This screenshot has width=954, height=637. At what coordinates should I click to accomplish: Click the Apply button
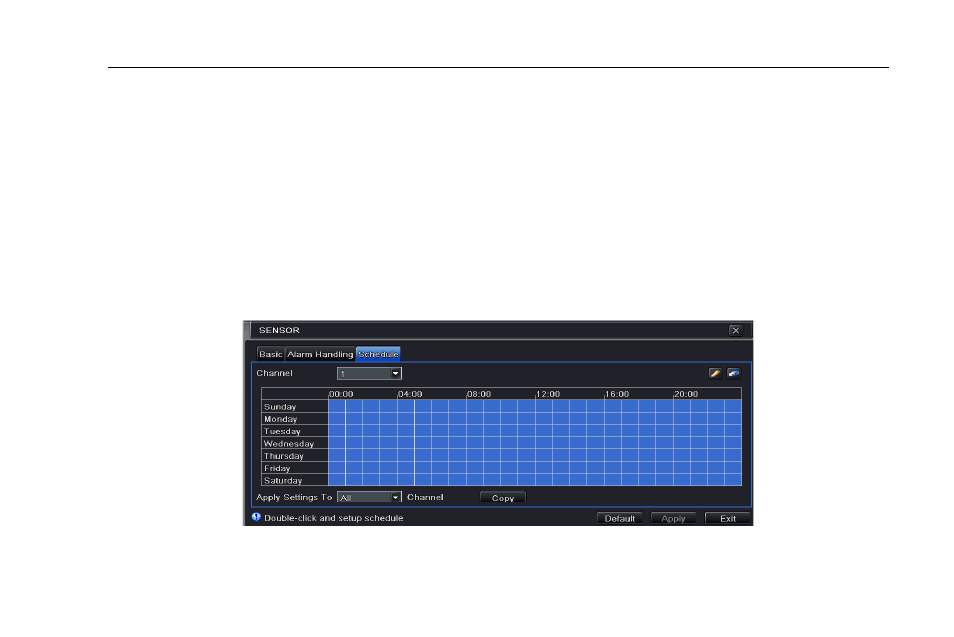pos(673,518)
